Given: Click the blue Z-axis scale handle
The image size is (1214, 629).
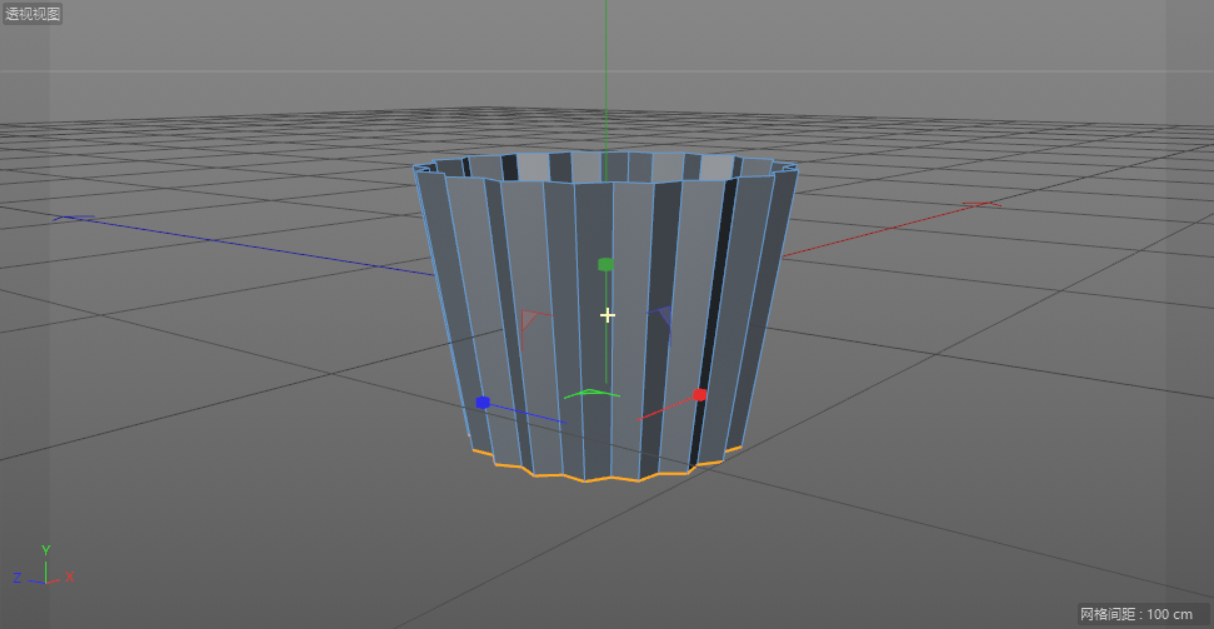Looking at the screenshot, I should coord(483,402).
